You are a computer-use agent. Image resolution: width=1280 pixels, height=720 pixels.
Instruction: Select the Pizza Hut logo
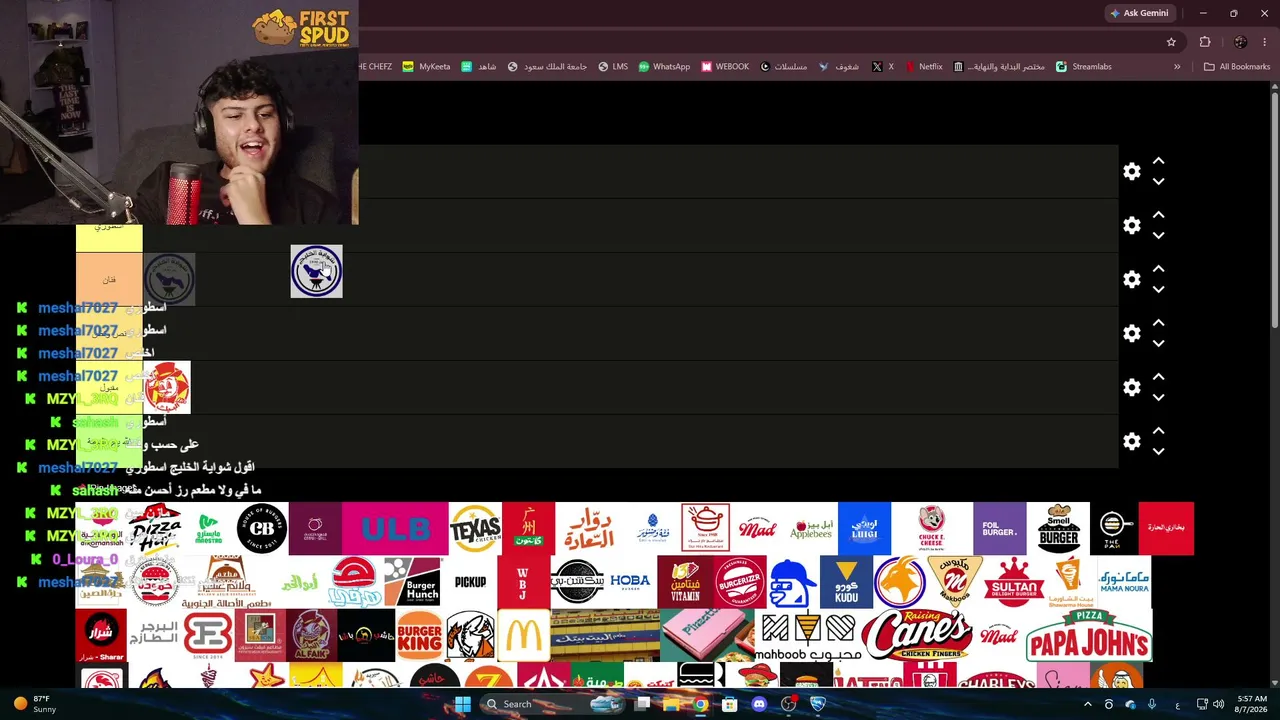coord(155,528)
